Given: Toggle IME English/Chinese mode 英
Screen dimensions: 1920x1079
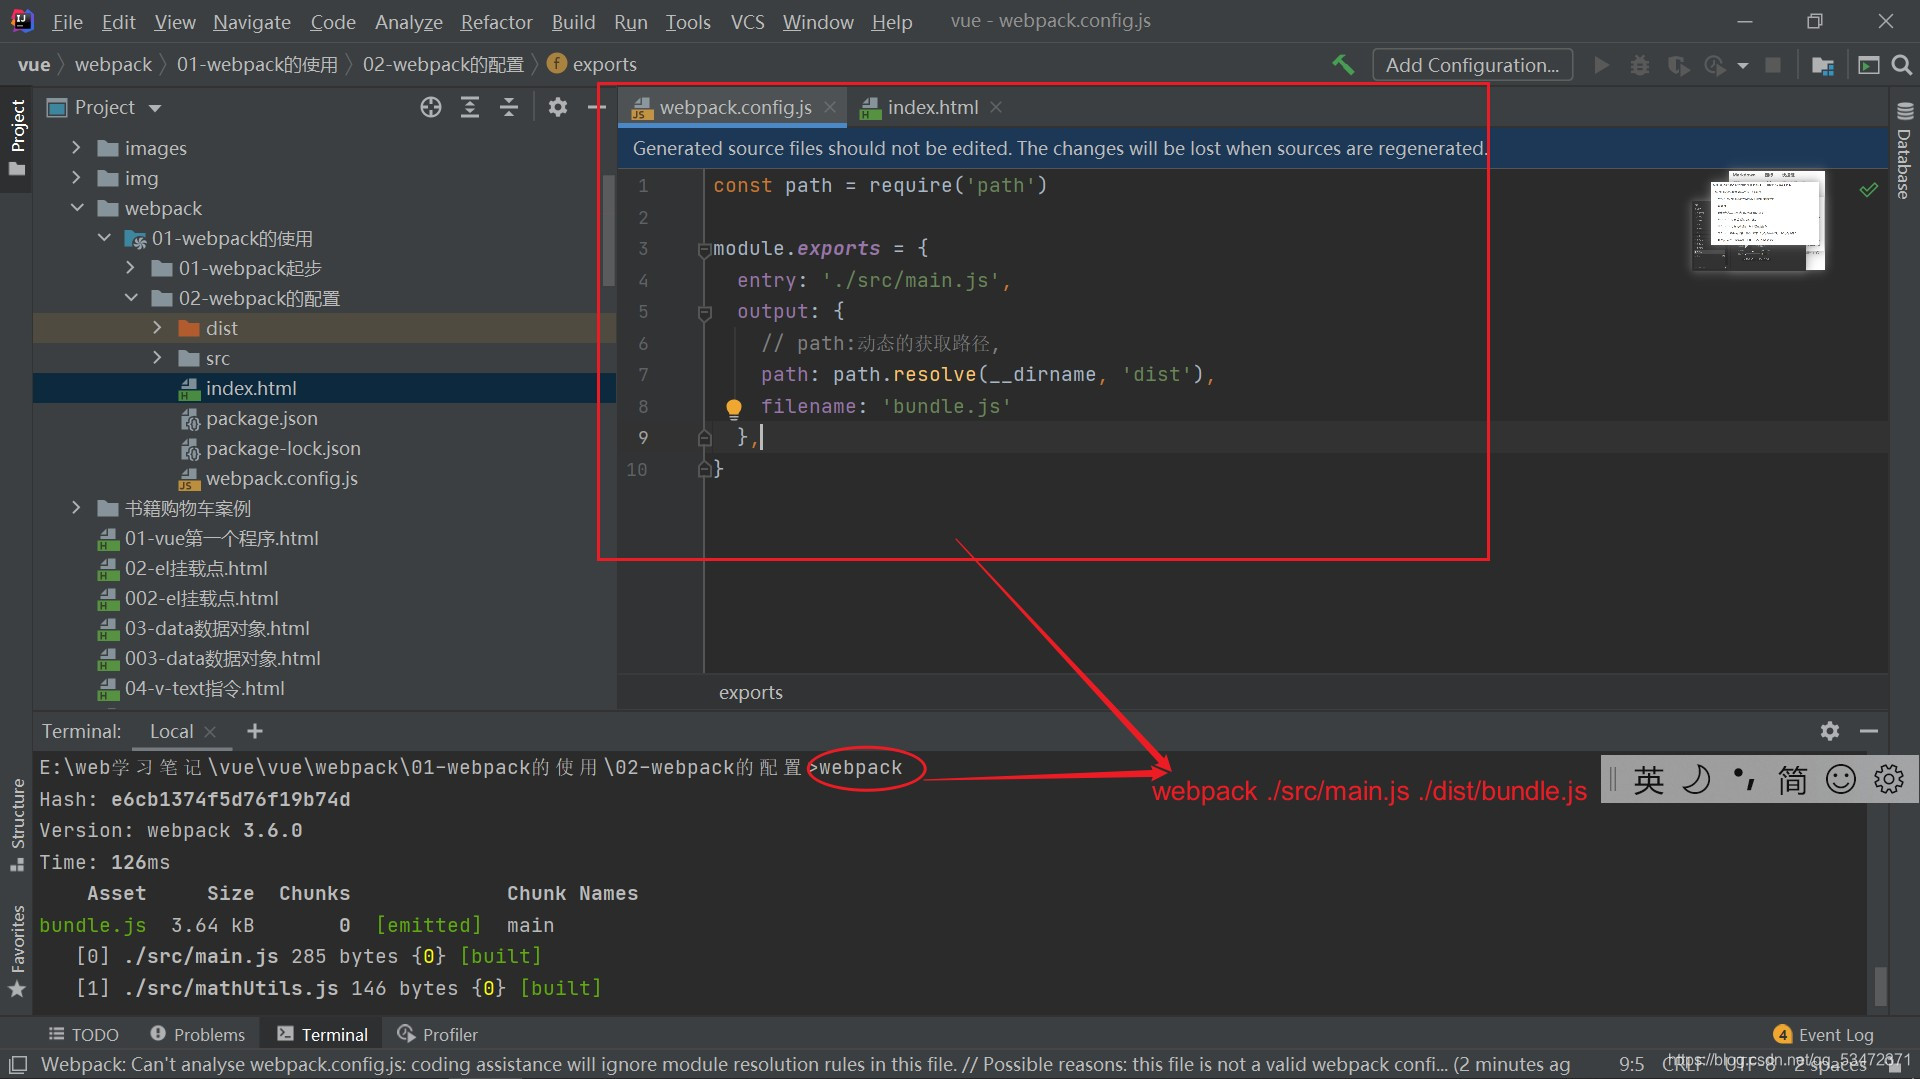Looking at the screenshot, I should (1648, 779).
